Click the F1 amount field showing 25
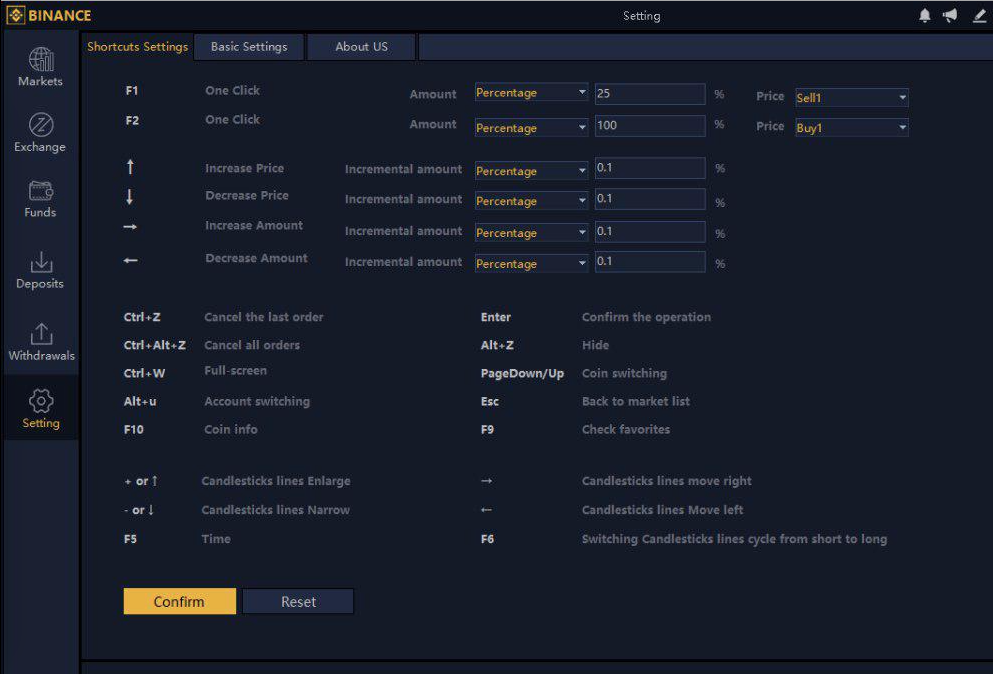The image size is (993, 674). 650,94
